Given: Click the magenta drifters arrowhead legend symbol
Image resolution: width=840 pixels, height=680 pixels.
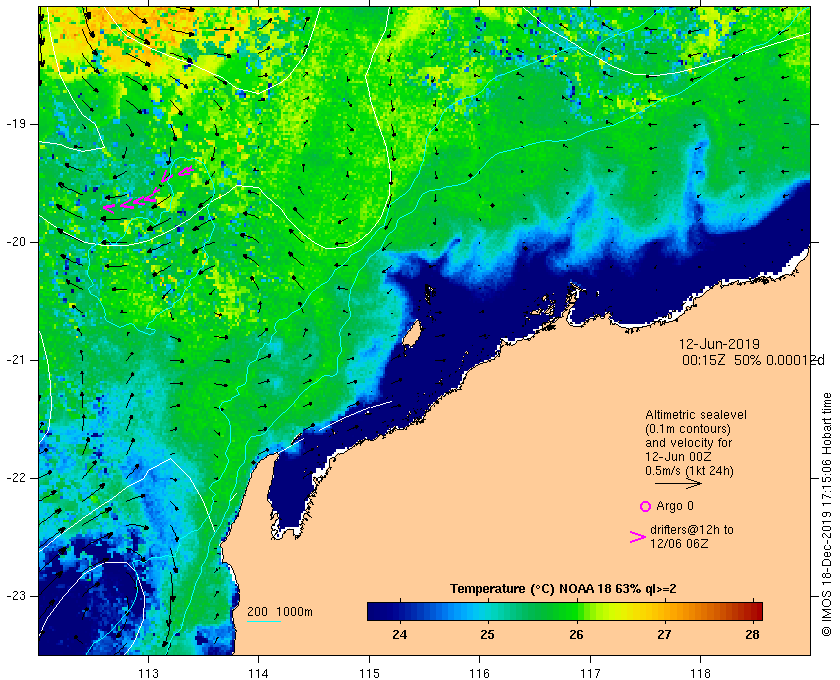Looking at the screenshot, I should [637, 537].
